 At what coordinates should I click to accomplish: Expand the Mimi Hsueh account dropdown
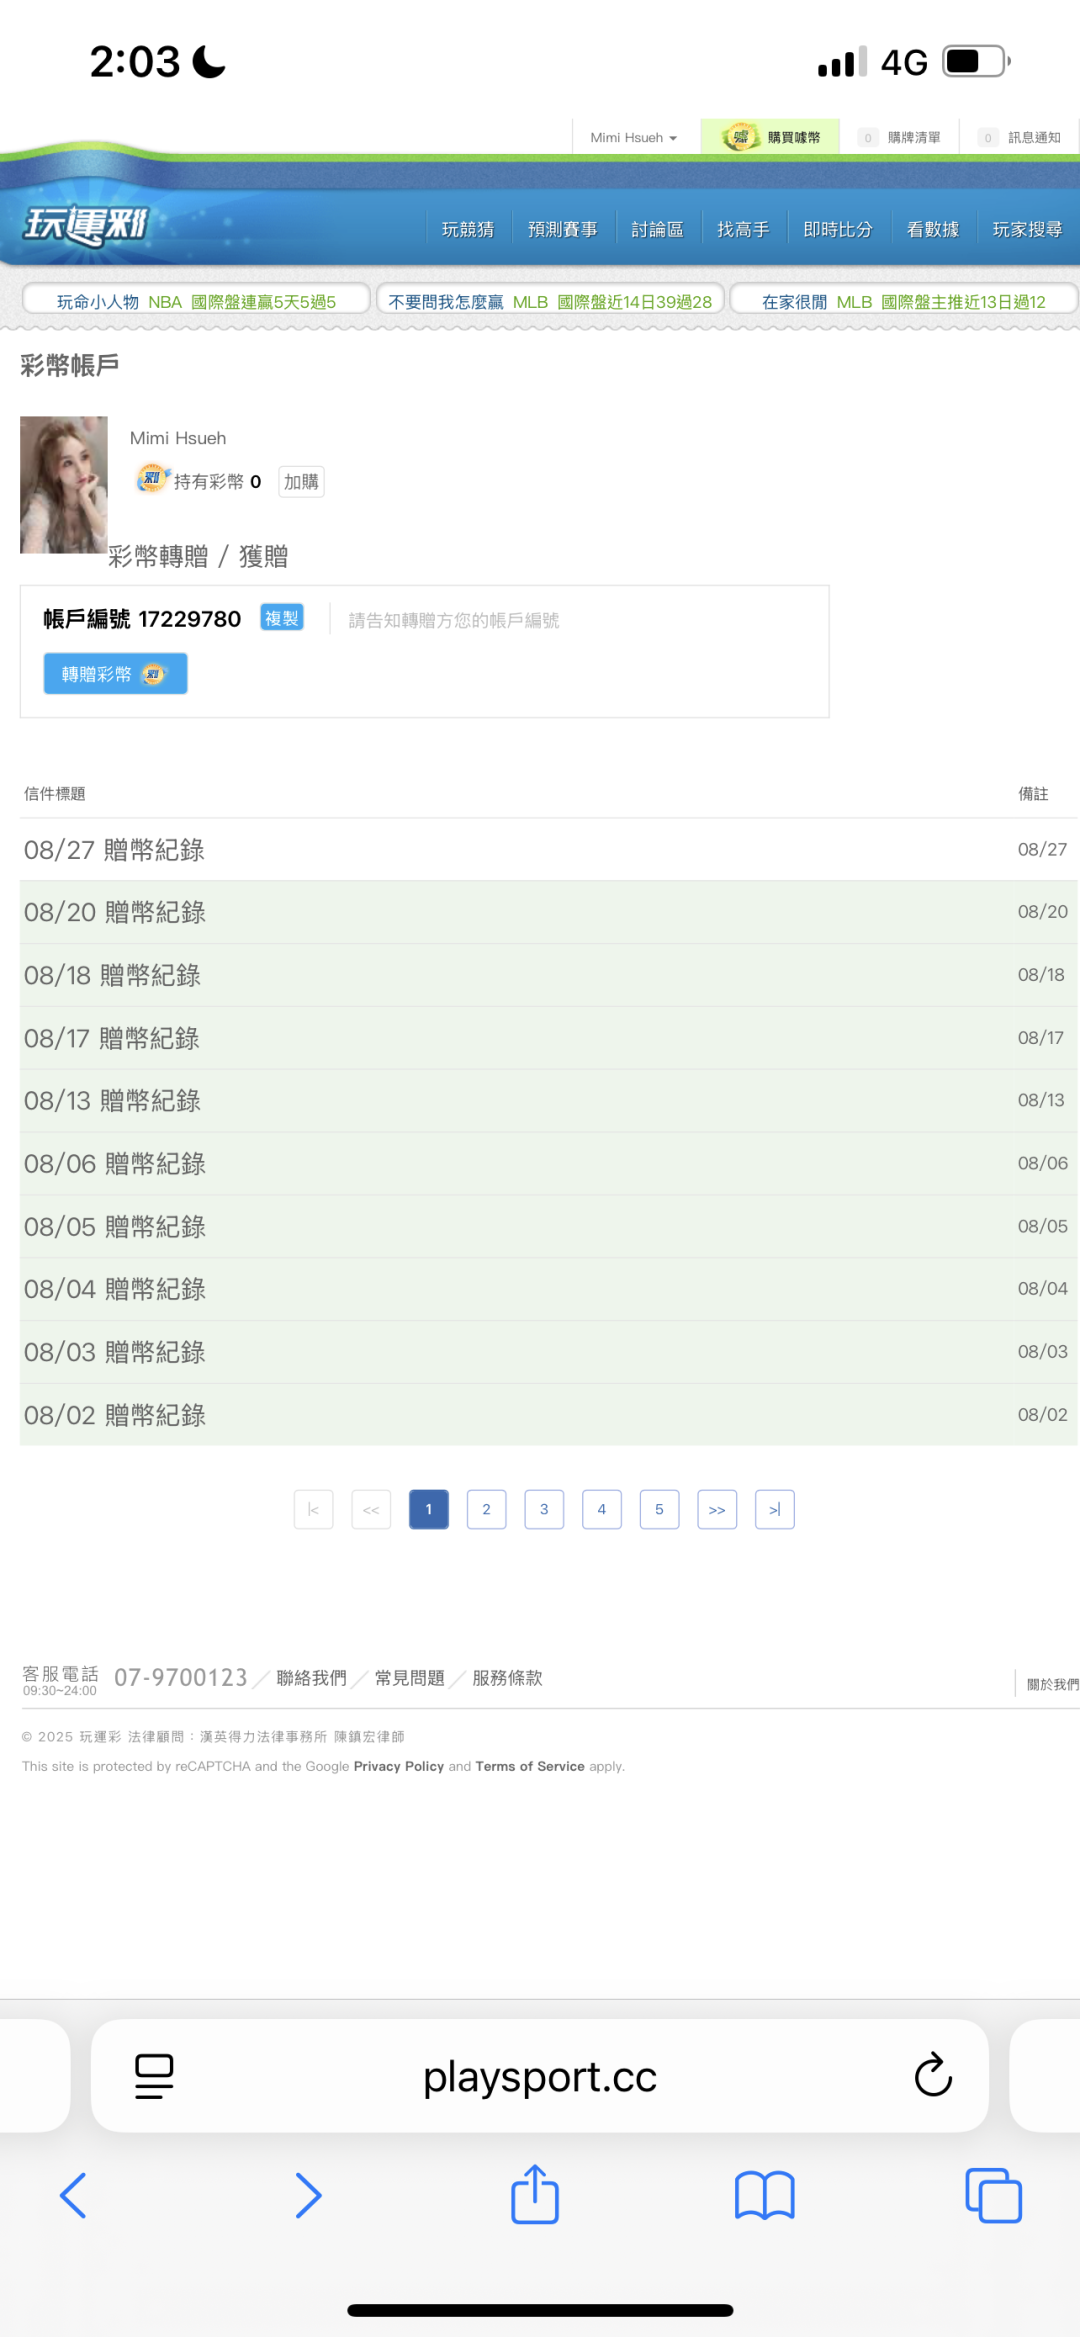[x=633, y=138]
